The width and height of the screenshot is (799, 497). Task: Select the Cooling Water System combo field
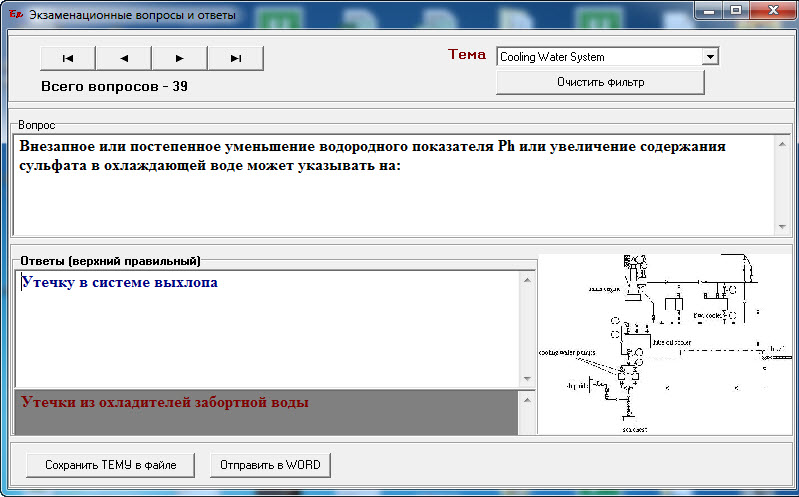pyautogui.click(x=598, y=57)
